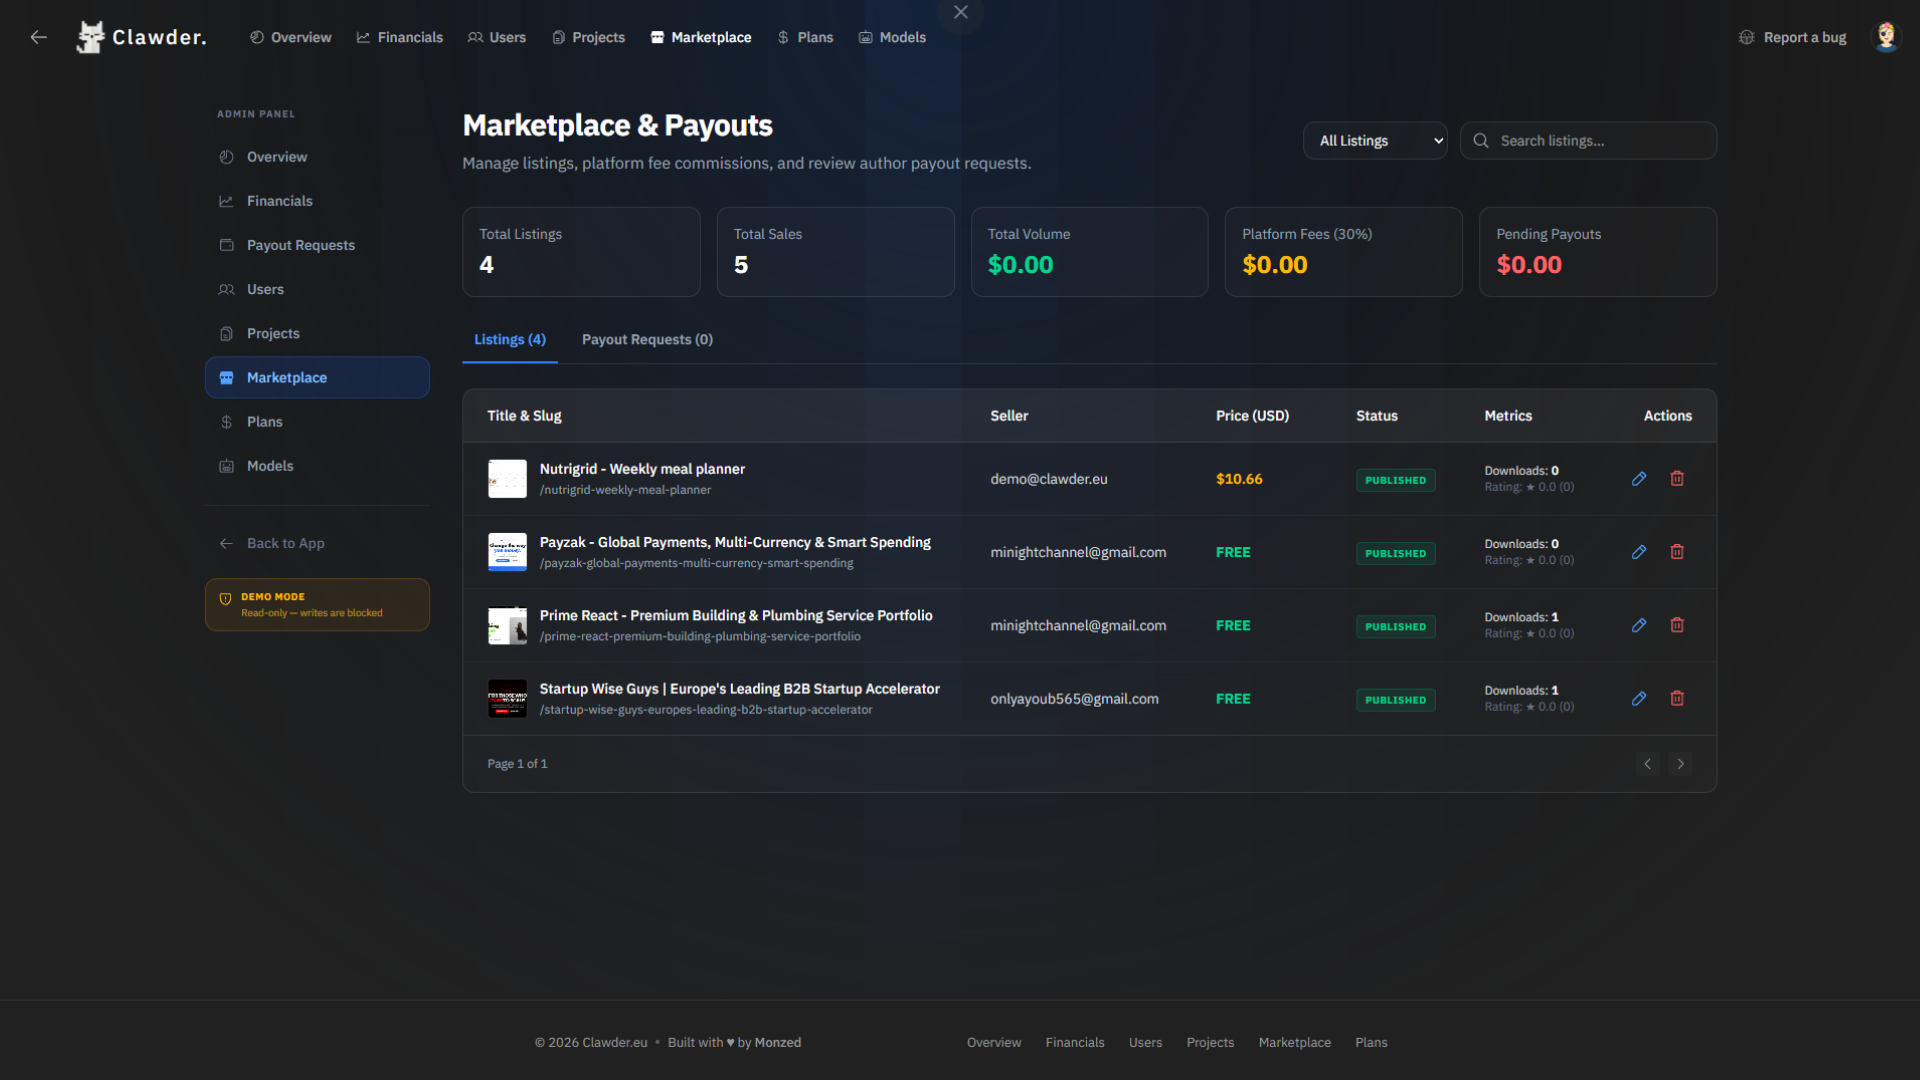The height and width of the screenshot is (1080, 1920).
Task: Open Financials in the top navigation
Action: point(399,37)
